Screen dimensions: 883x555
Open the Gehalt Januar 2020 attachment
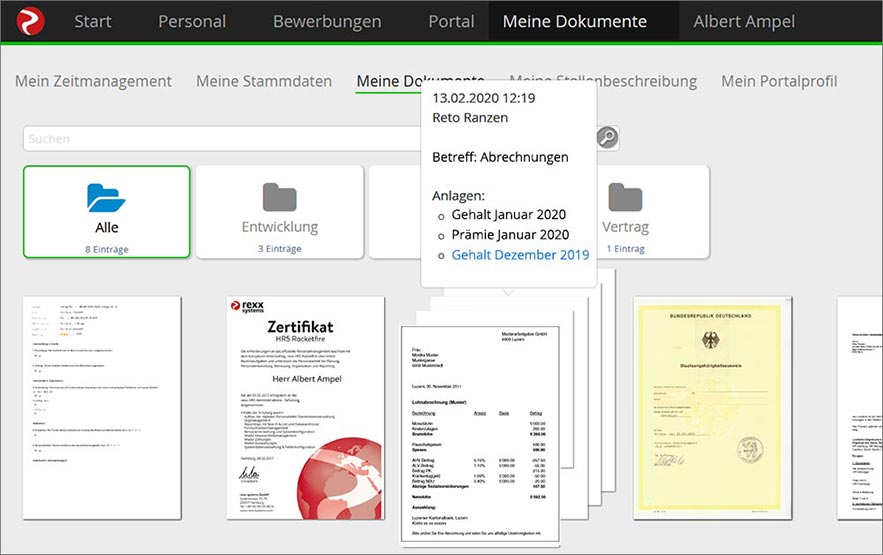pyautogui.click(x=509, y=214)
